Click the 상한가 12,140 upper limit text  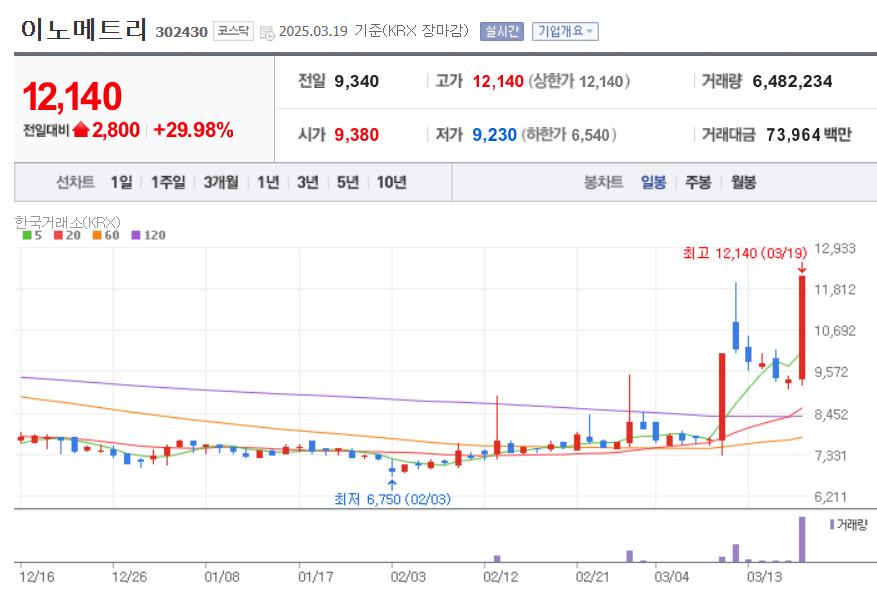pyautogui.click(x=579, y=82)
